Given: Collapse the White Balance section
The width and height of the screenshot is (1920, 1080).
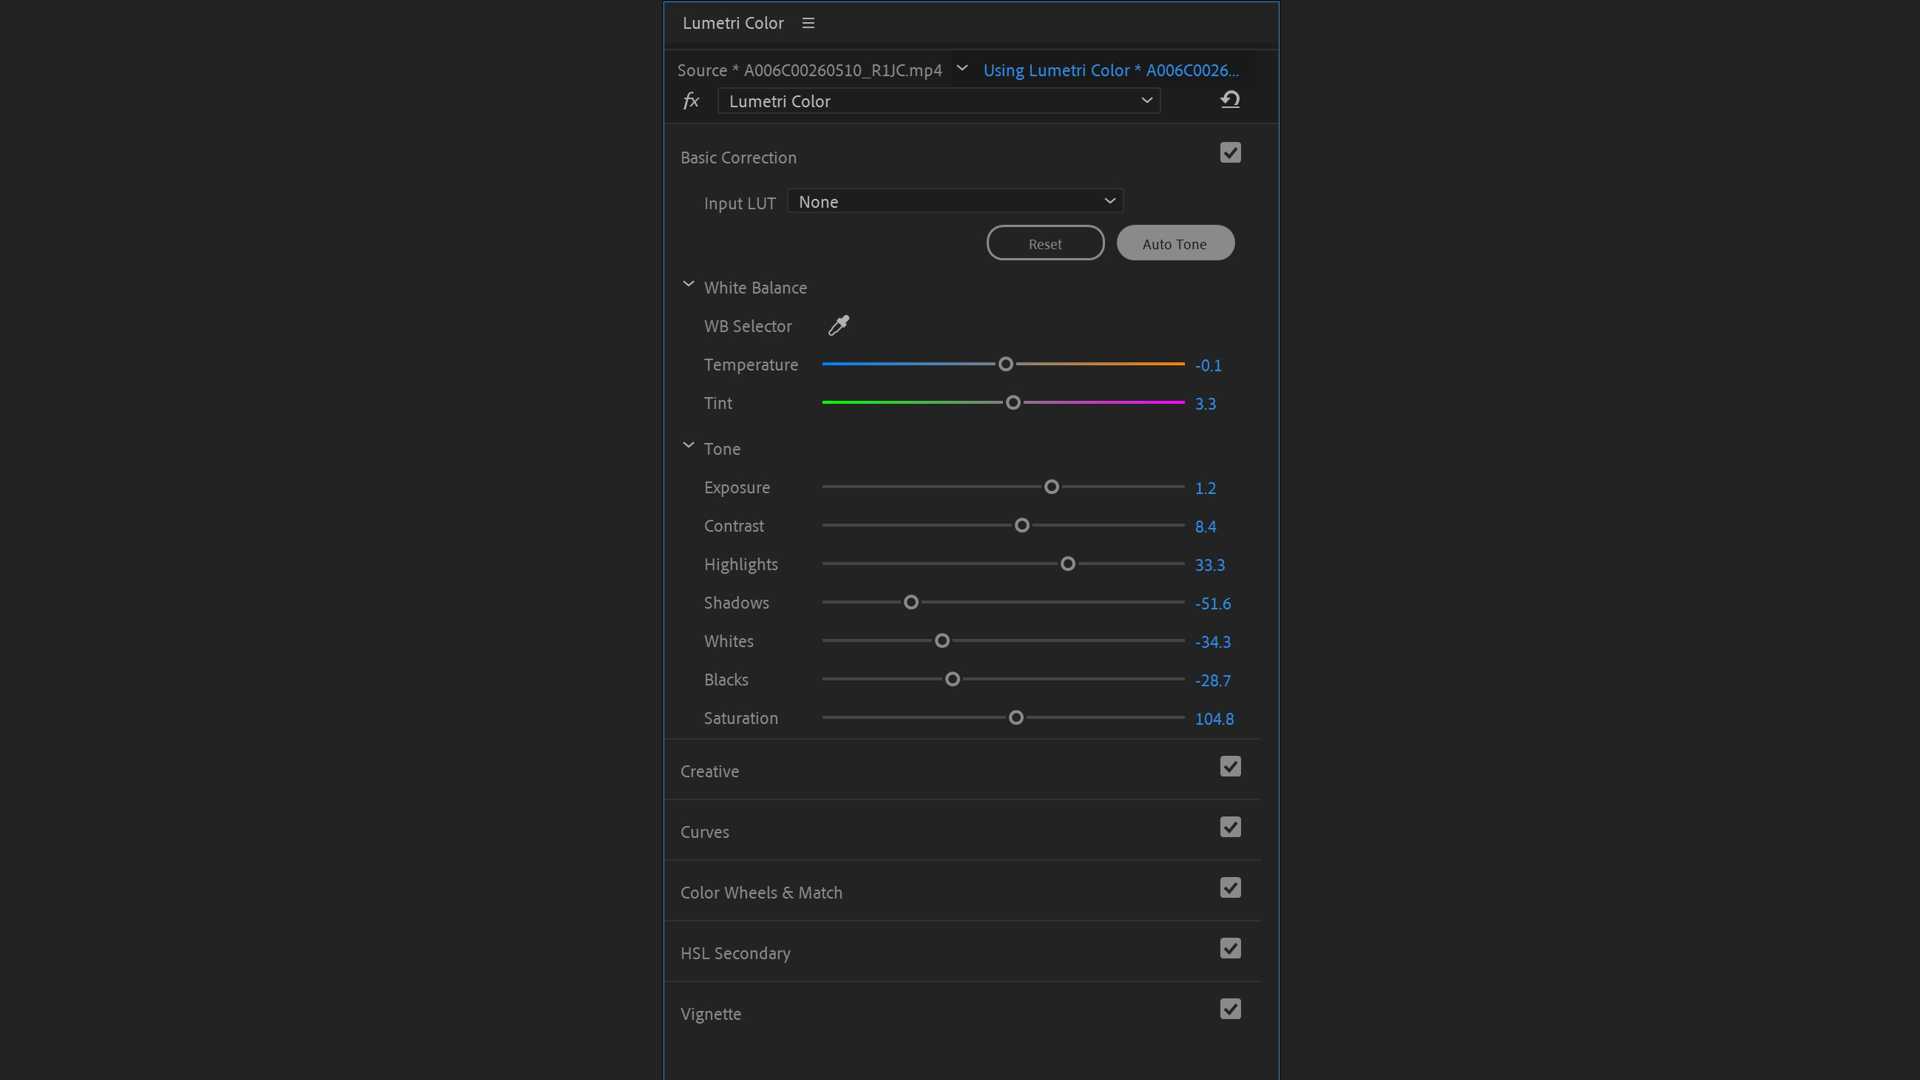Looking at the screenshot, I should click(688, 285).
